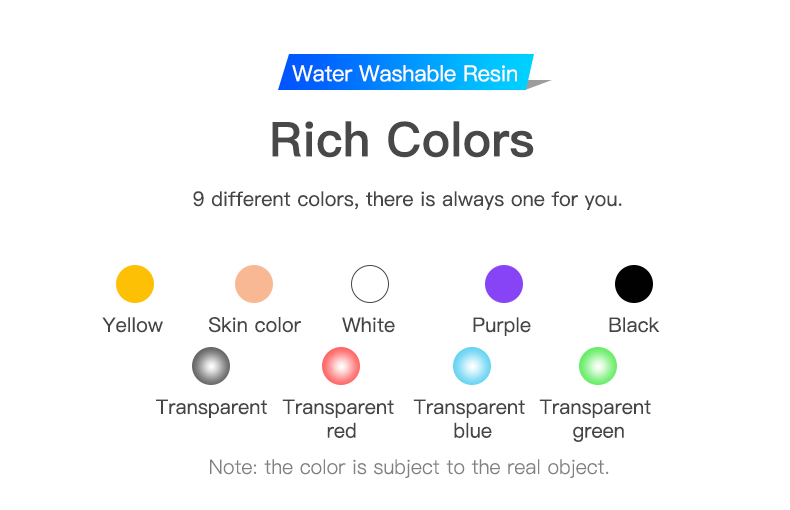Choose the Transparent blue swatch
790x510 pixels.
point(472,366)
